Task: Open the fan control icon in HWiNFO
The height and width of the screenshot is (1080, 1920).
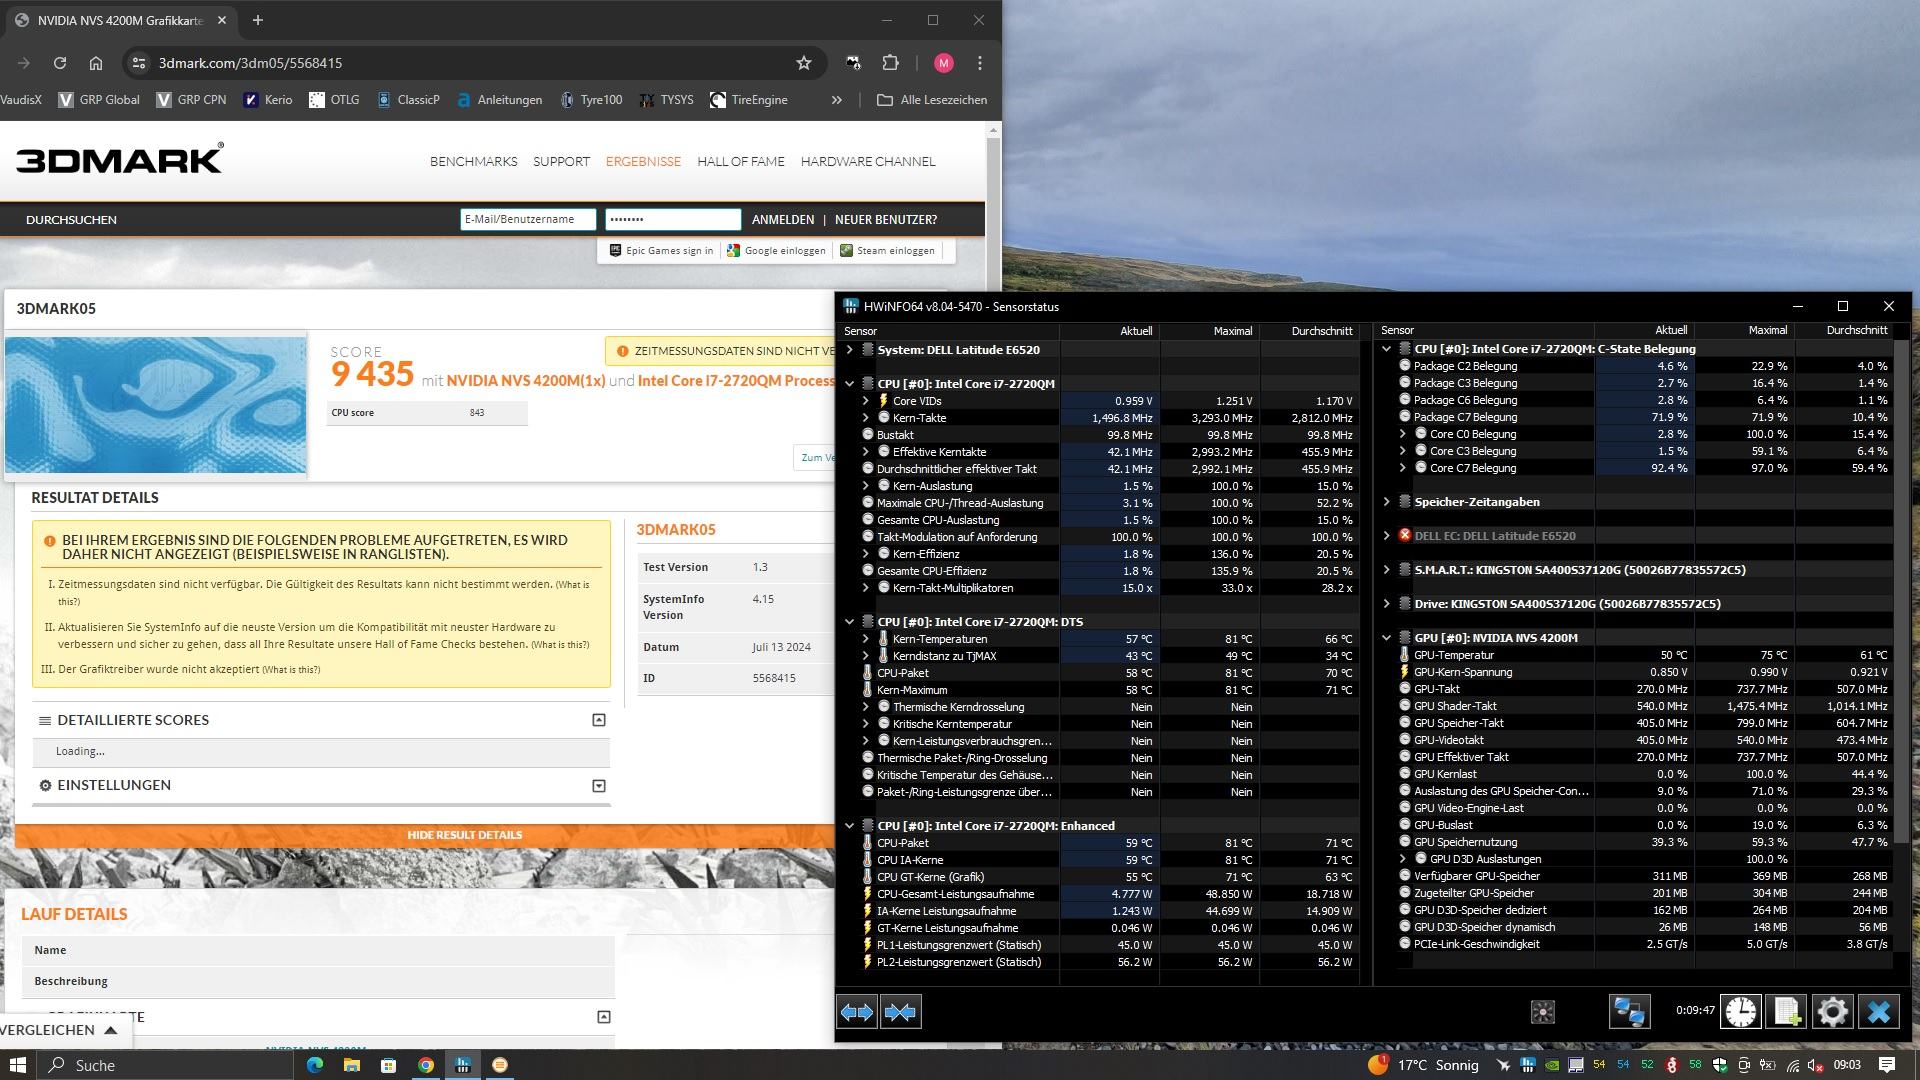Action: [x=1543, y=1012]
